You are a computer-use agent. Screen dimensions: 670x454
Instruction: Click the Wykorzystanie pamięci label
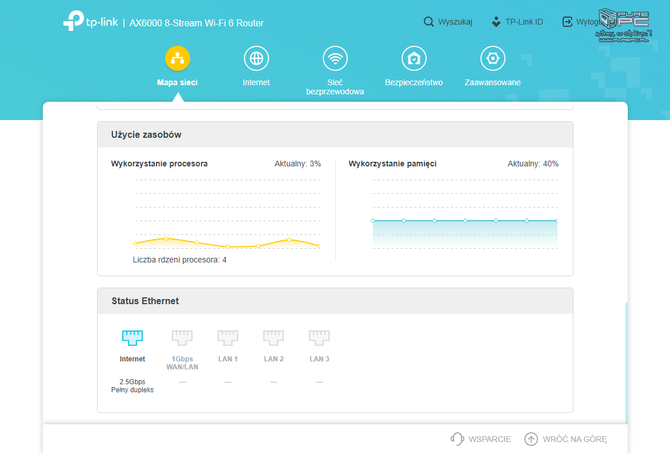pyautogui.click(x=393, y=164)
